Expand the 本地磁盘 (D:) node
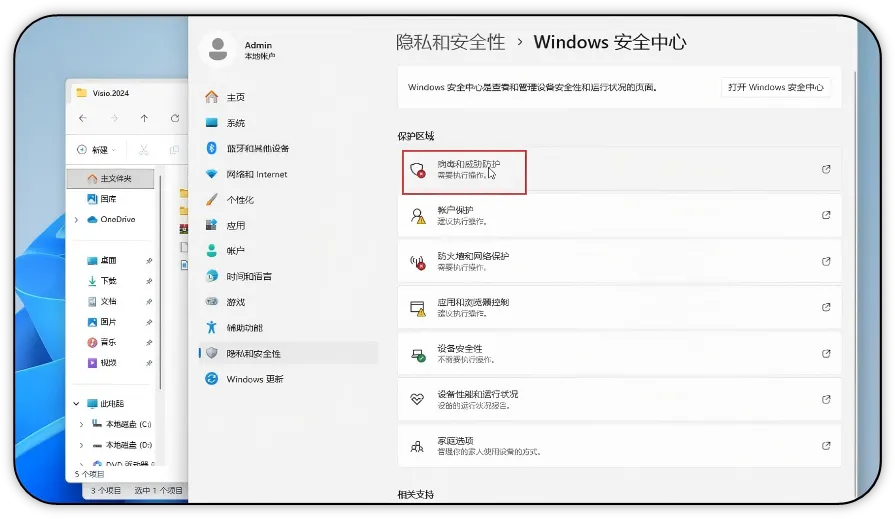The height and width of the screenshot is (519, 895). pyautogui.click(x=81, y=445)
